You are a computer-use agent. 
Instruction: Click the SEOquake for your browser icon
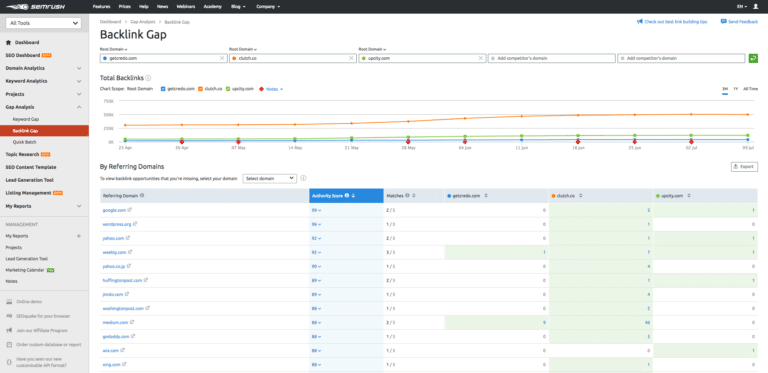point(9,316)
